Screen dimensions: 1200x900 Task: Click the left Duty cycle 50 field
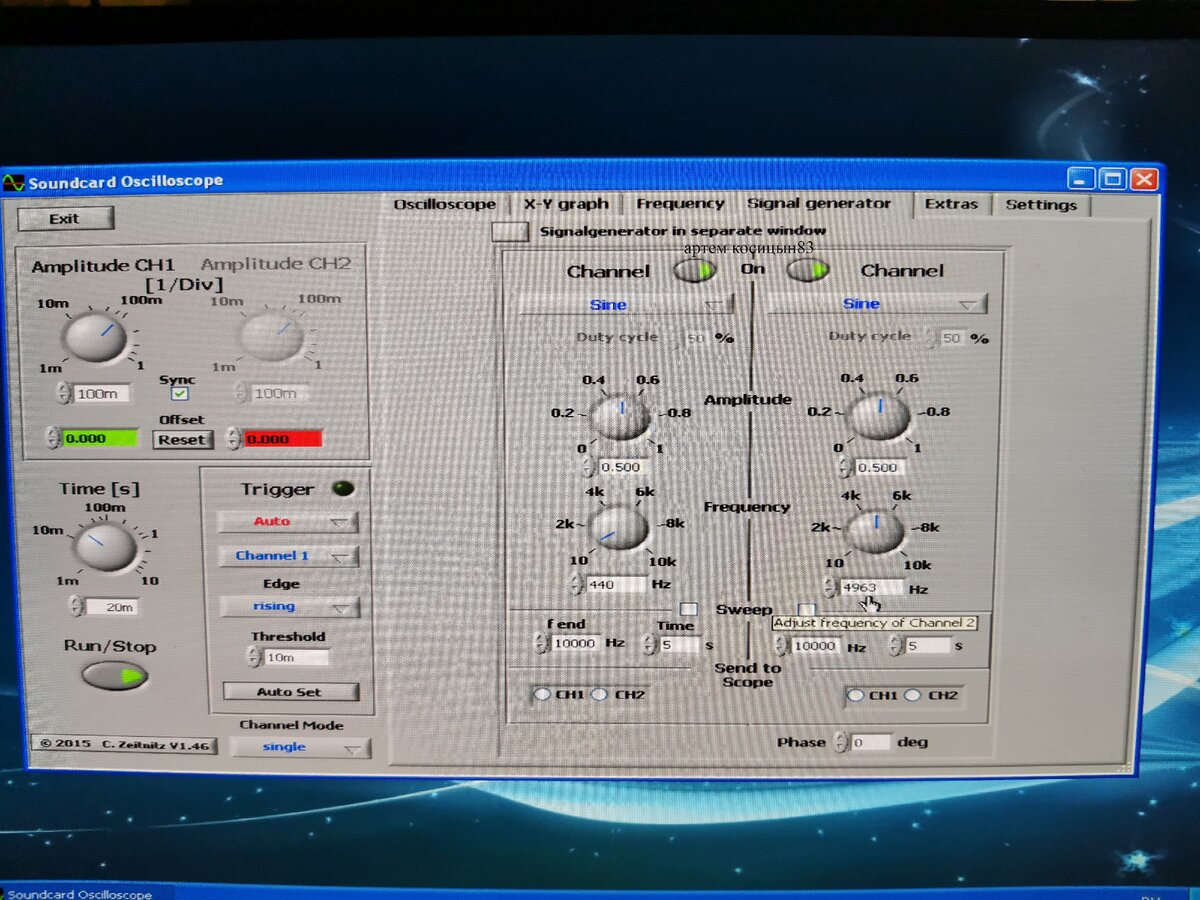coord(697,338)
